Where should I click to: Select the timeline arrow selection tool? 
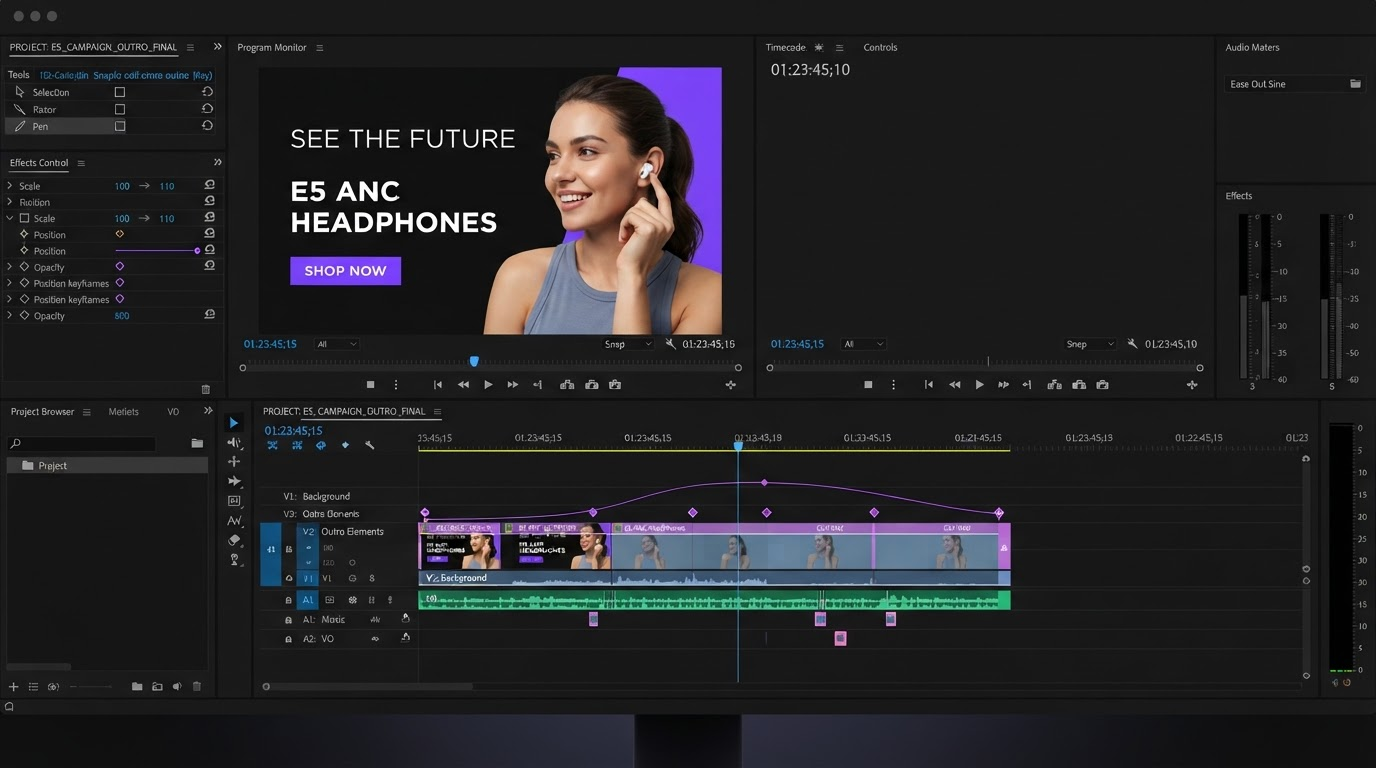pos(234,423)
